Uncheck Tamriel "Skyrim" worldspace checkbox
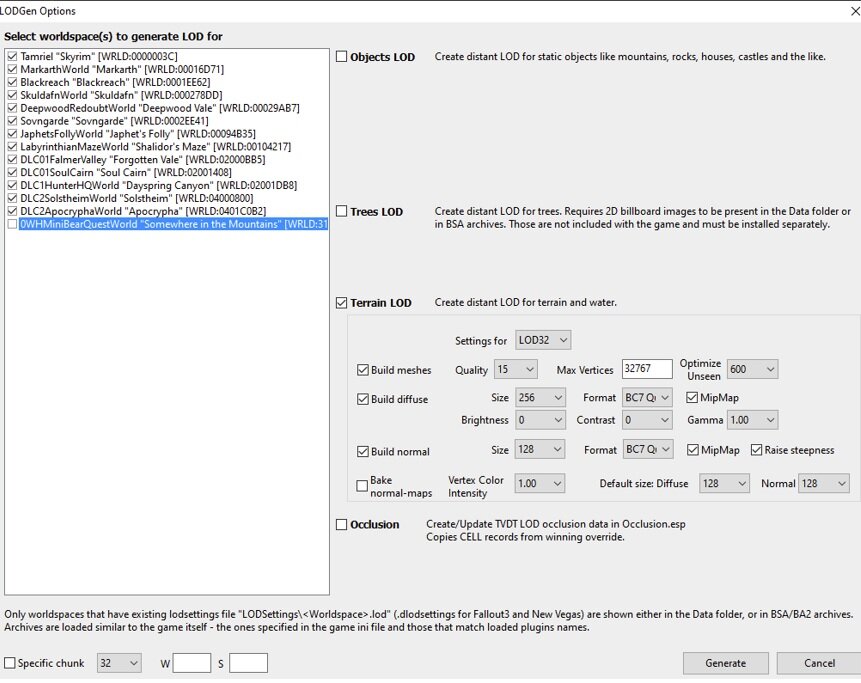 12,56
